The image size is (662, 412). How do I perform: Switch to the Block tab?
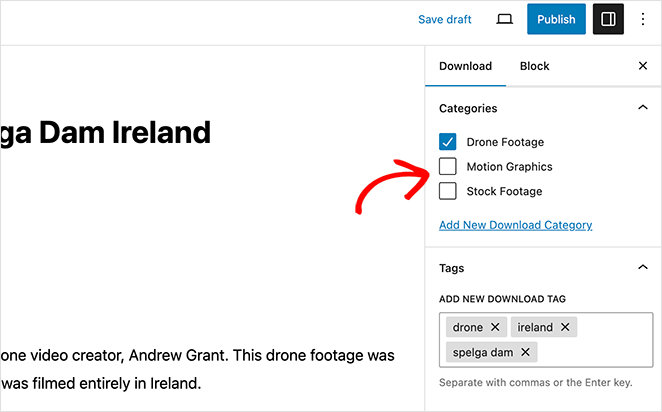pyautogui.click(x=534, y=66)
